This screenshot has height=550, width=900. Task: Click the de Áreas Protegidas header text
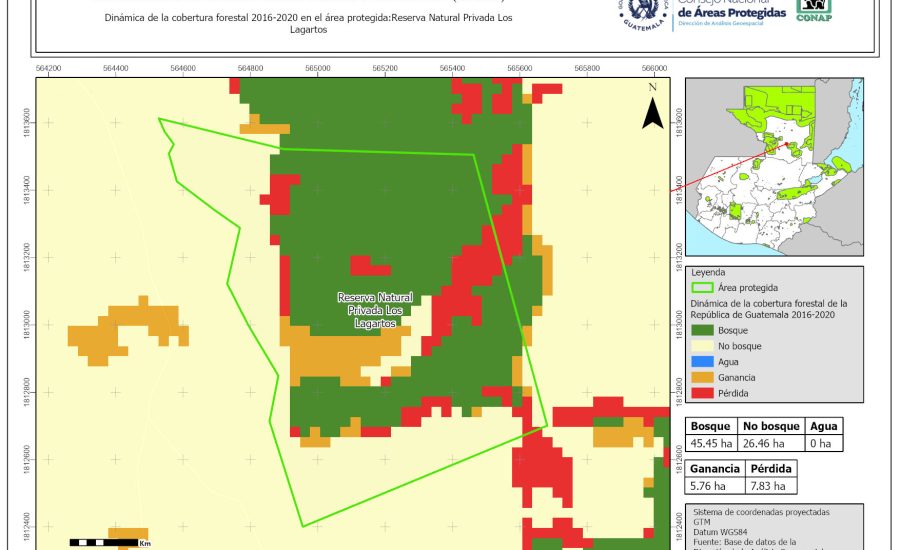point(732,11)
